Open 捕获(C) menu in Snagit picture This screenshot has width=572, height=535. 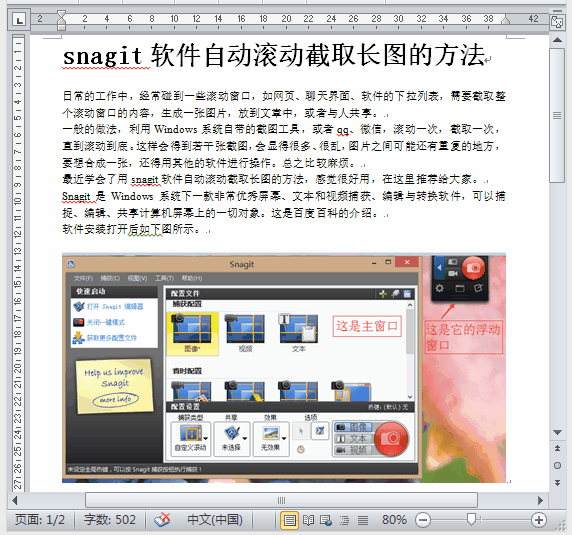pyautogui.click(x=110, y=278)
